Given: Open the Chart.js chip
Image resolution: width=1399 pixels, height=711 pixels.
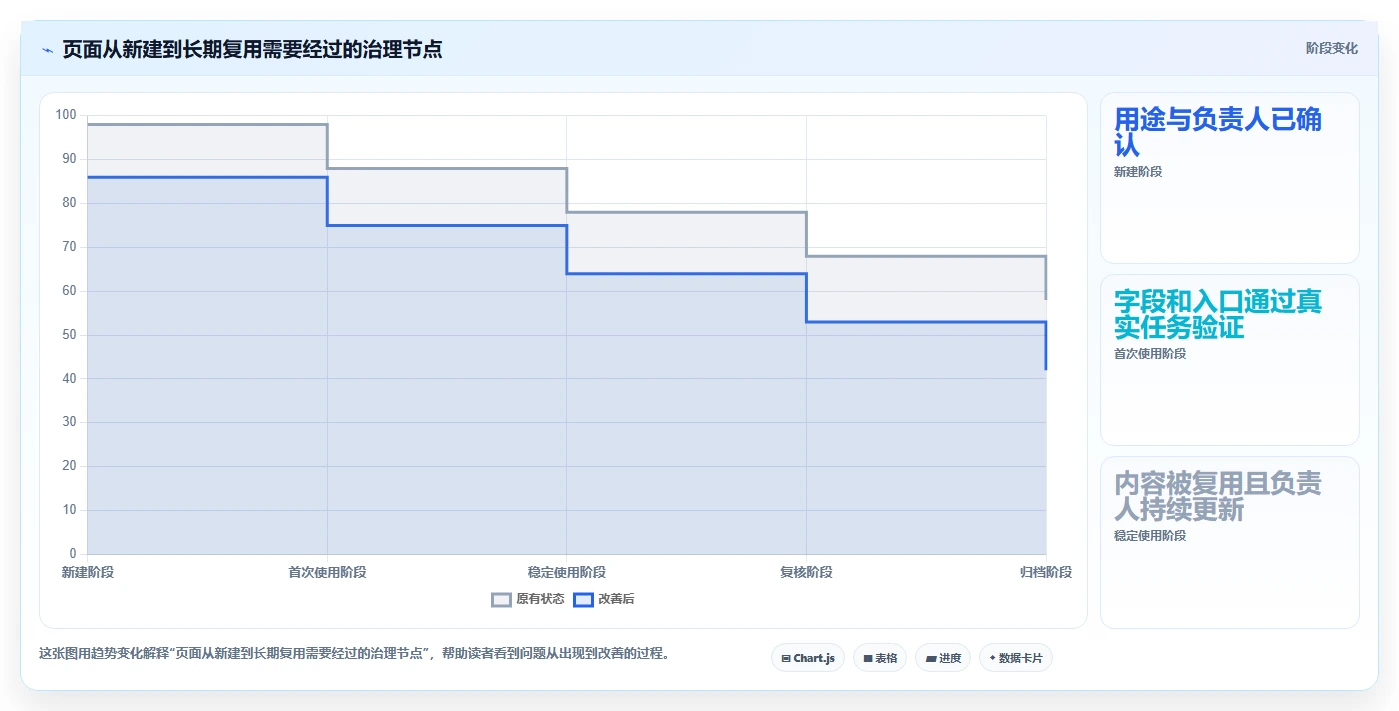Looking at the screenshot, I should (x=808, y=658).
